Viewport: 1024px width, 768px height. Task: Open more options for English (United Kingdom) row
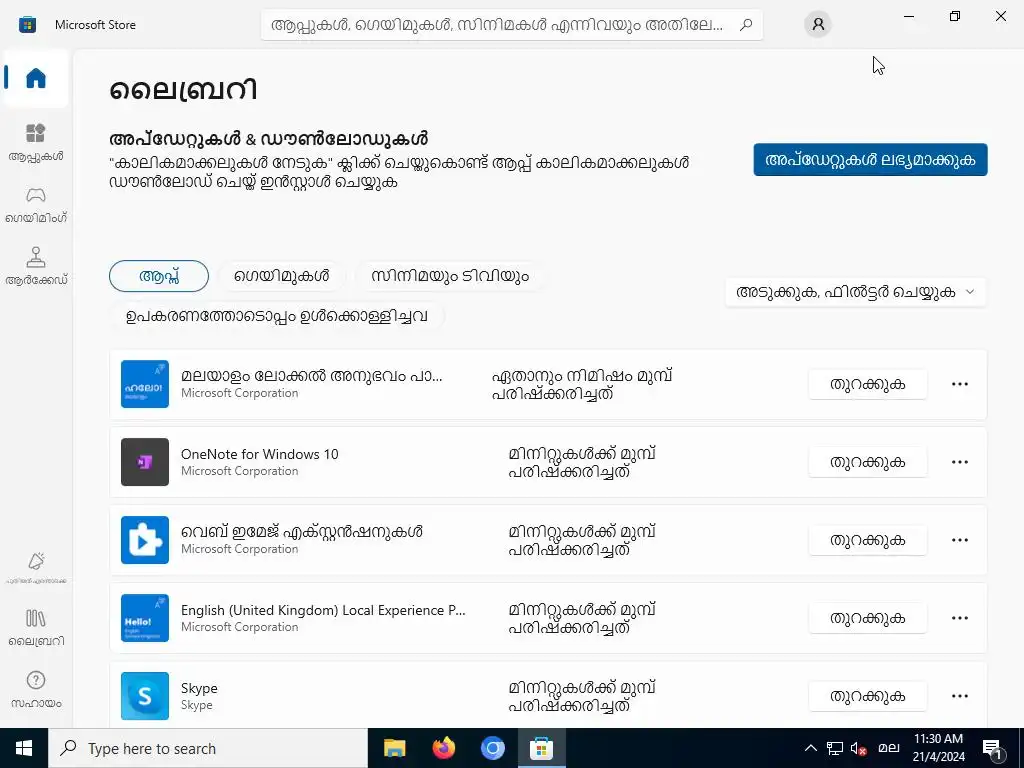[960, 618]
